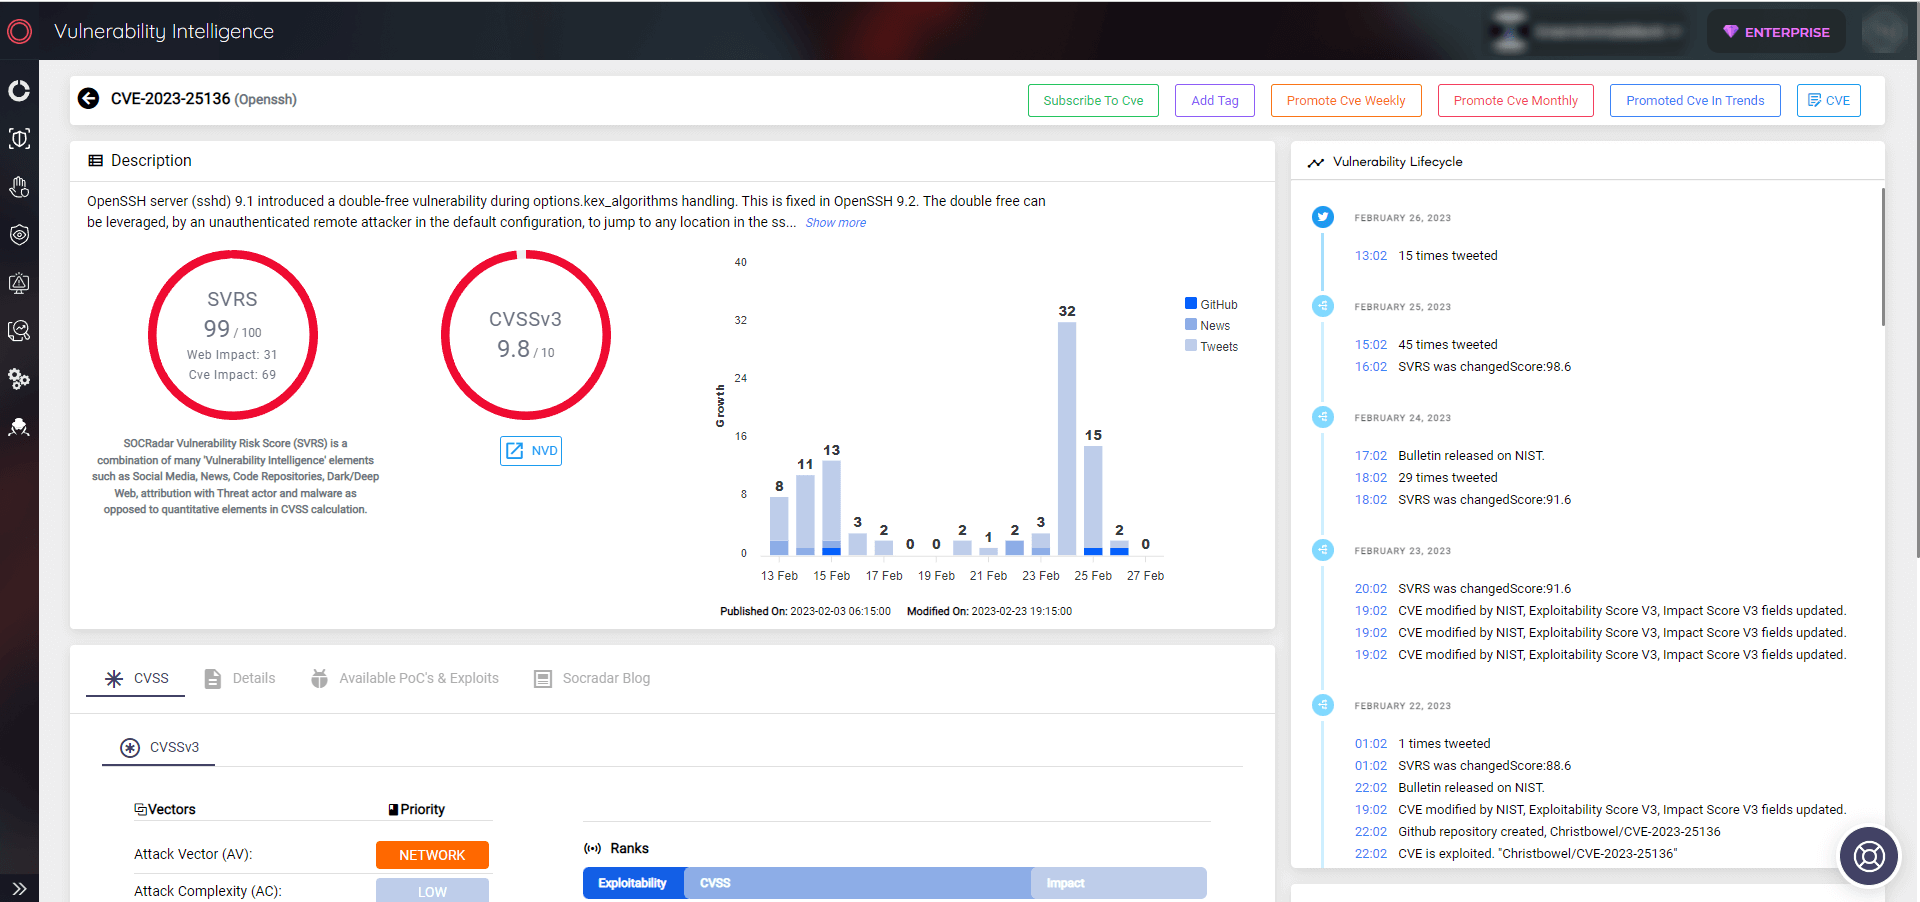
Task: Click the NETWORK attack vector badge
Action: tap(432, 855)
